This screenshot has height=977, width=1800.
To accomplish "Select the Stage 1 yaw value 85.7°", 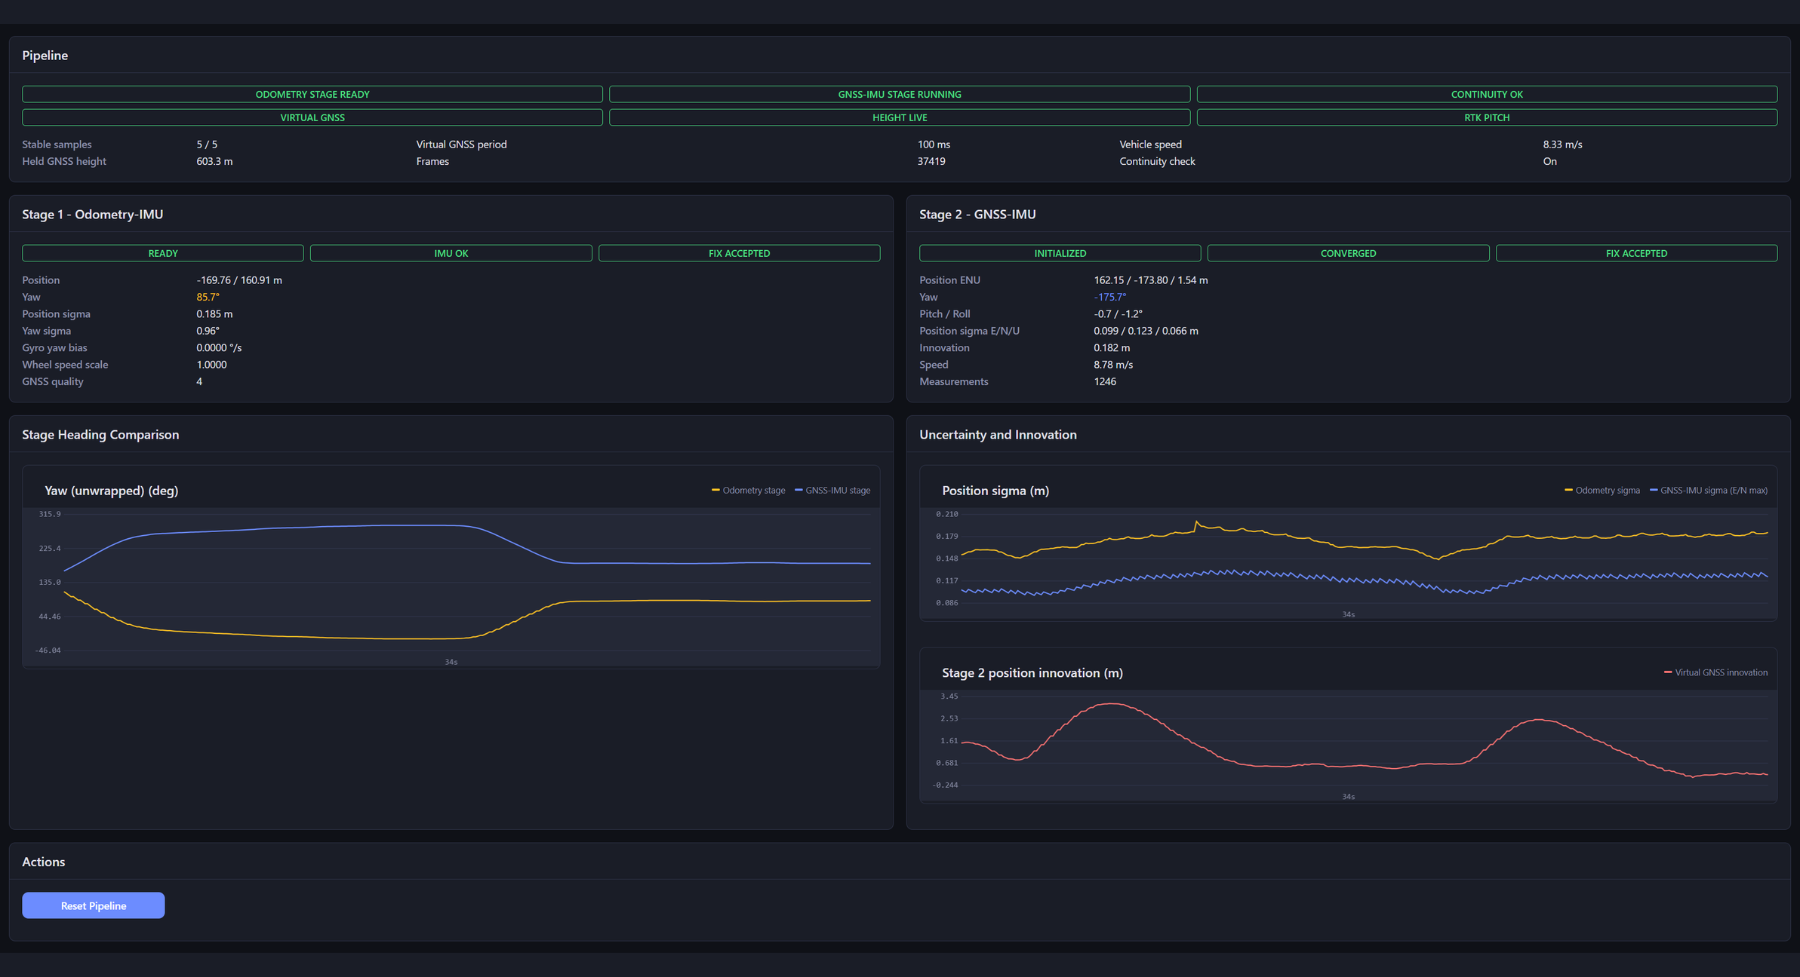I will point(208,297).
